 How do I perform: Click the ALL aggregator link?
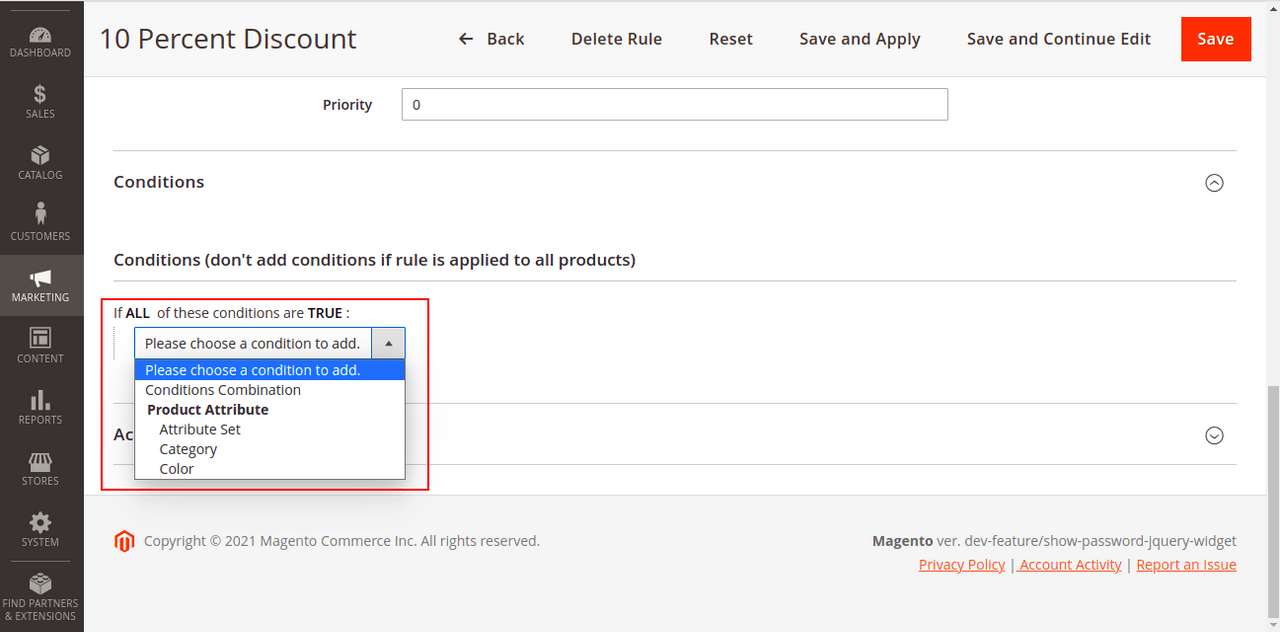[x=138, y=313]
